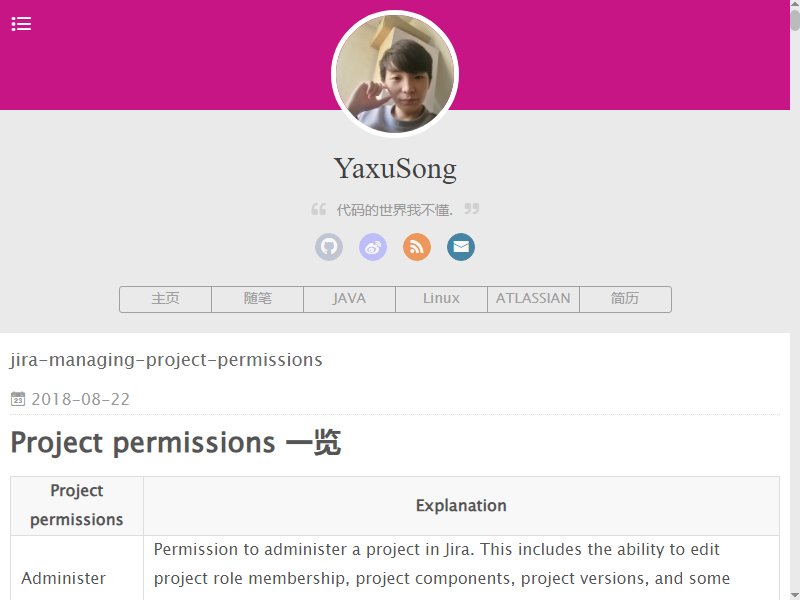
Task: Select the Linux category tab
Action: [441, 299]
